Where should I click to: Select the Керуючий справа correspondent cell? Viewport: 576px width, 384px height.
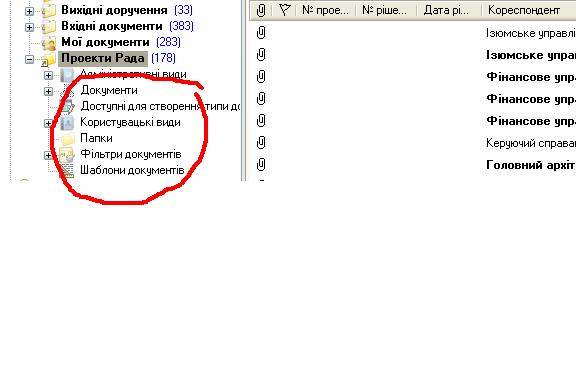[530, 143]
